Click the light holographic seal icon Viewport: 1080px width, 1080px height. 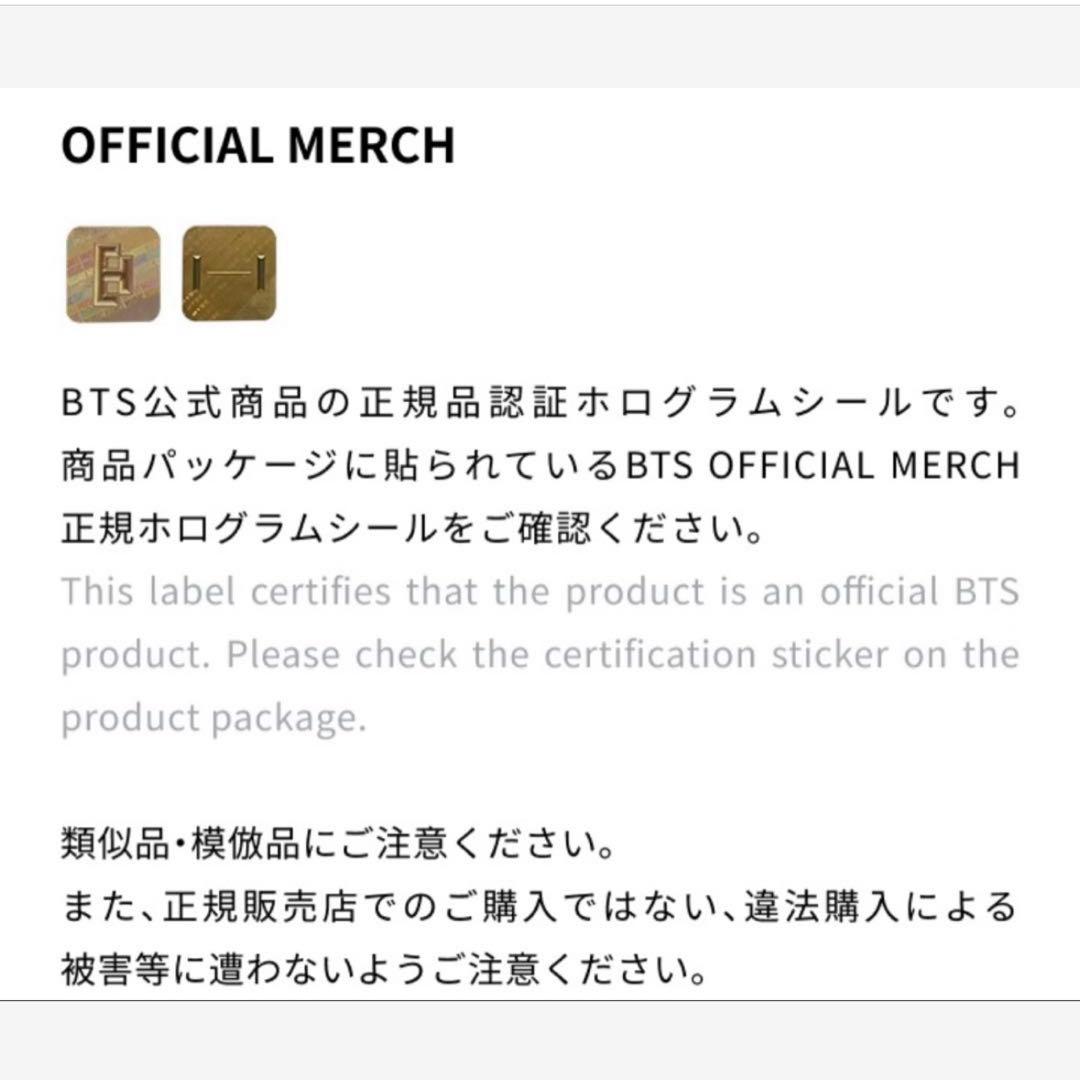pyautogui.click(x=112, y=274)
